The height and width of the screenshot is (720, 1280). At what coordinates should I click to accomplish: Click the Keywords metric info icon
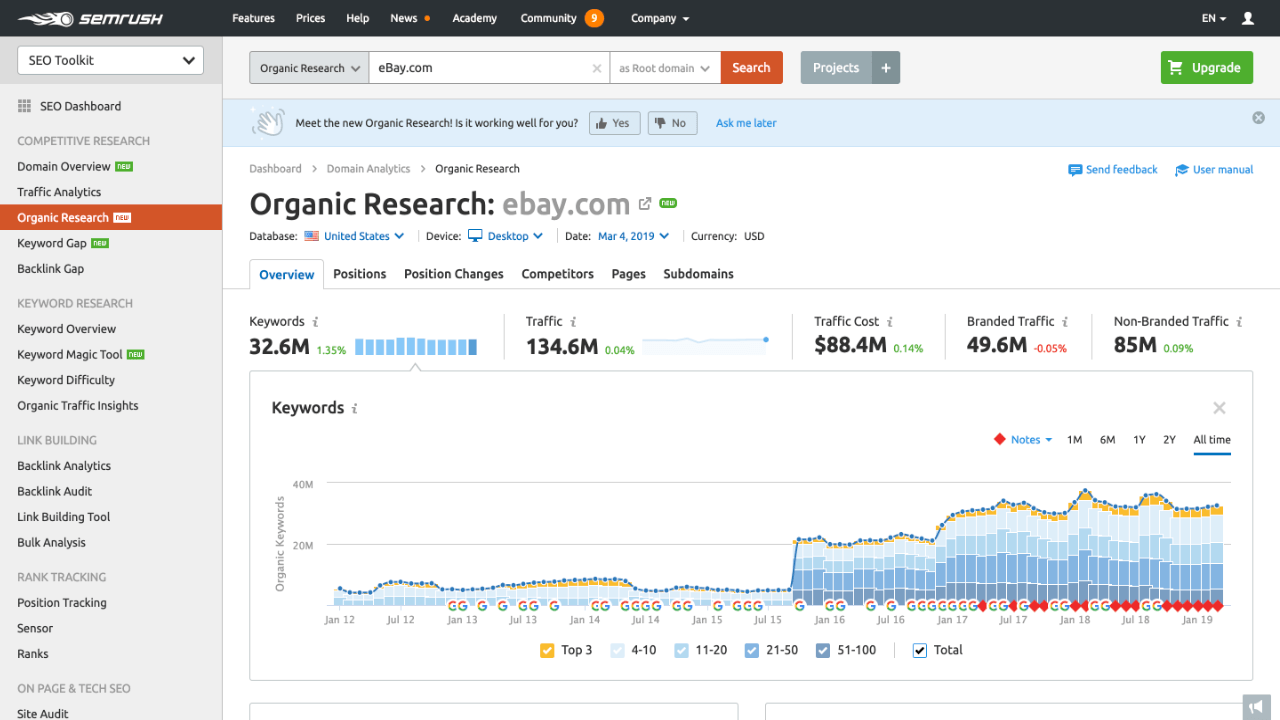pos(316,322)
